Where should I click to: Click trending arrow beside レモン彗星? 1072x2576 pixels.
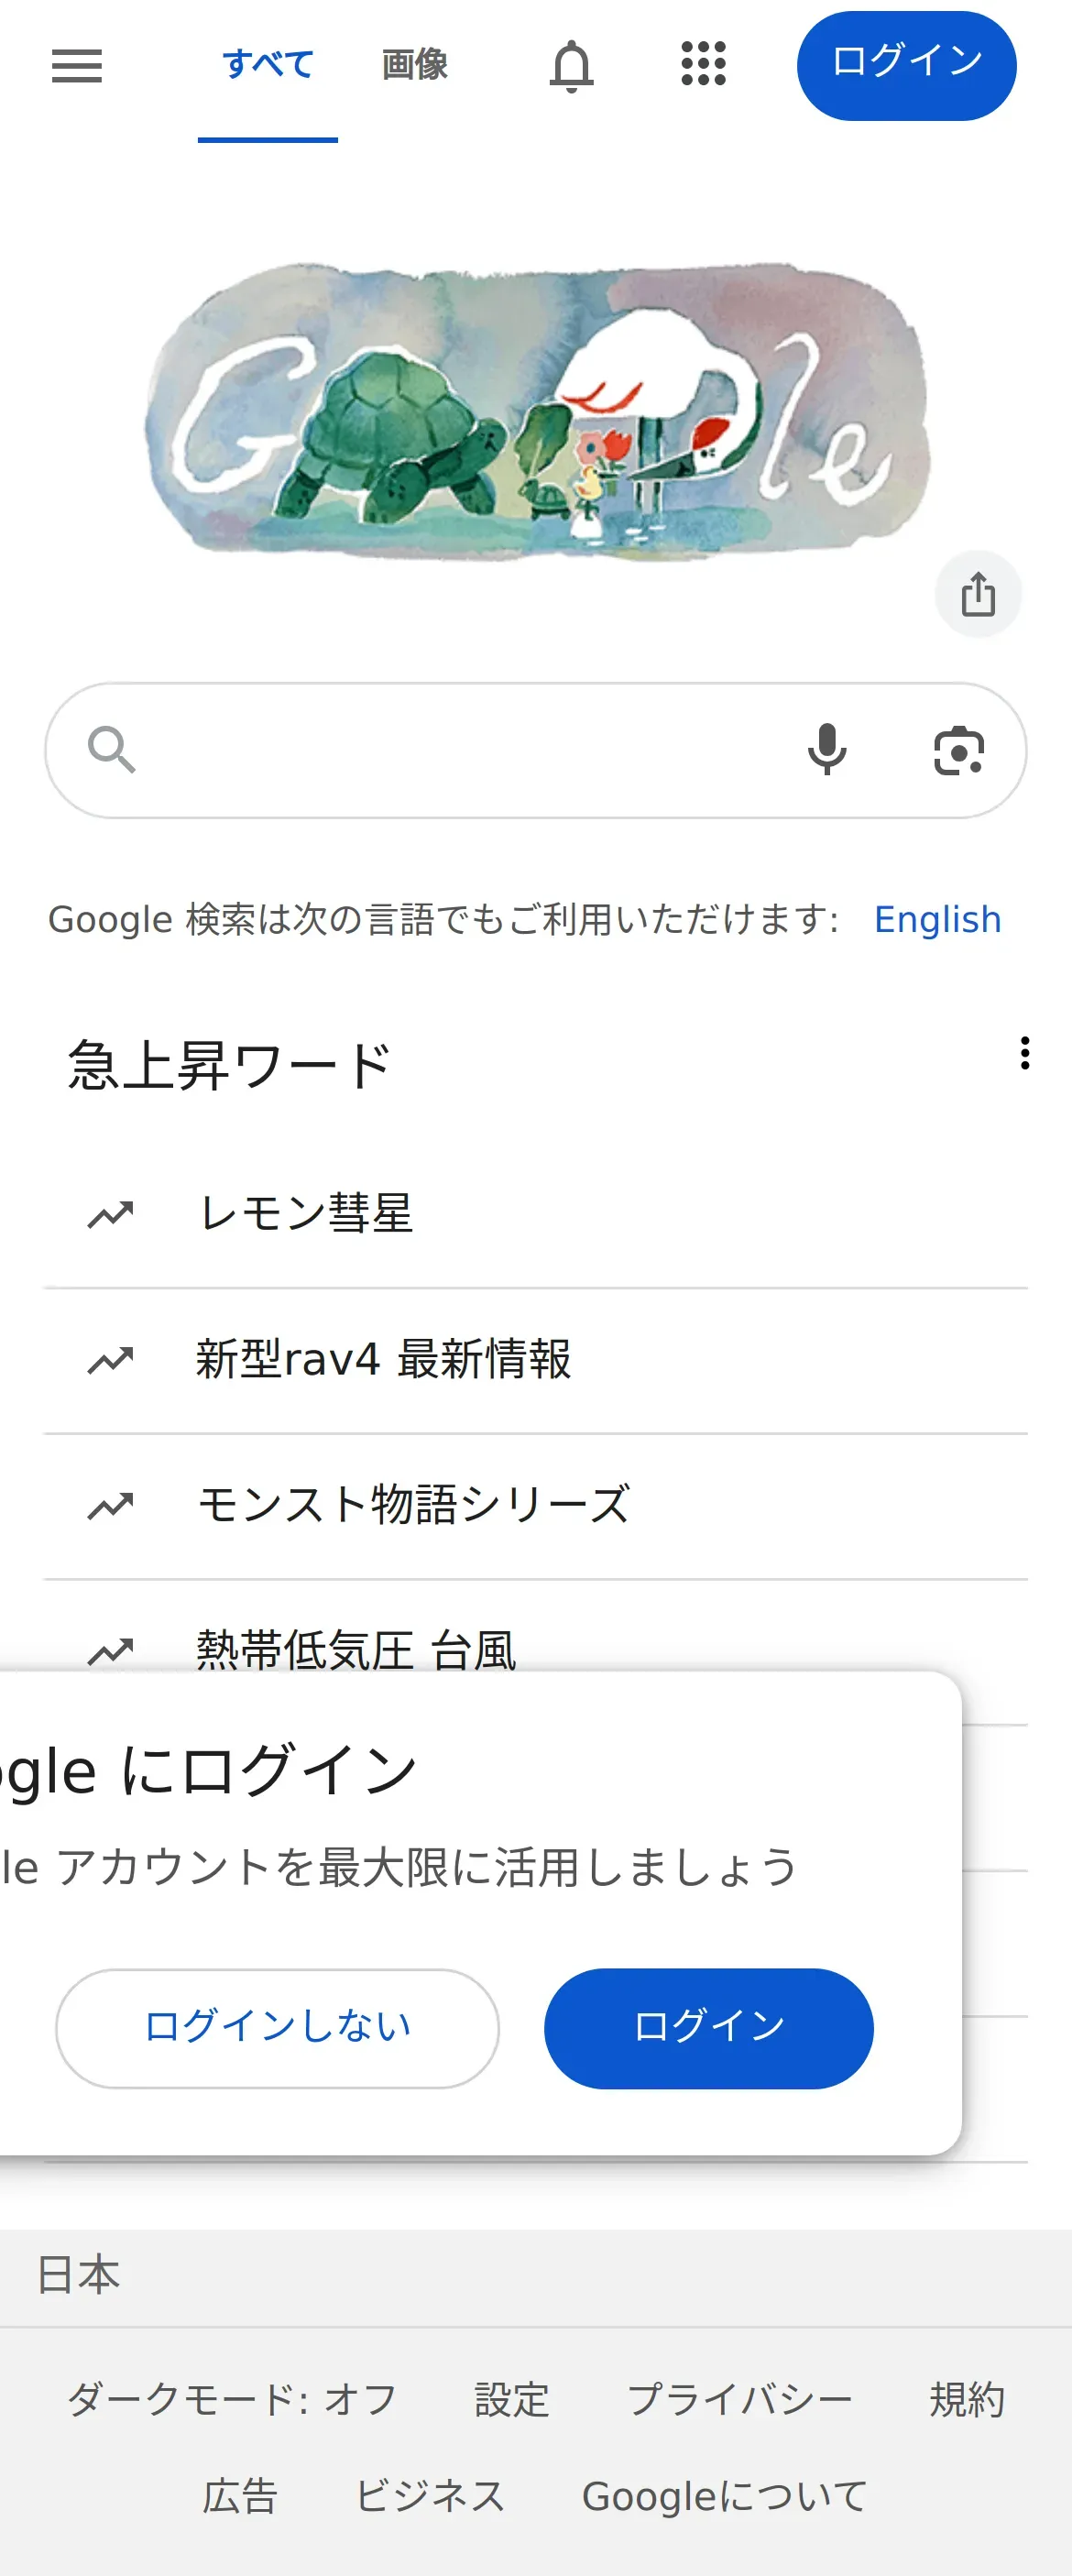click(x=111, y=1214)
